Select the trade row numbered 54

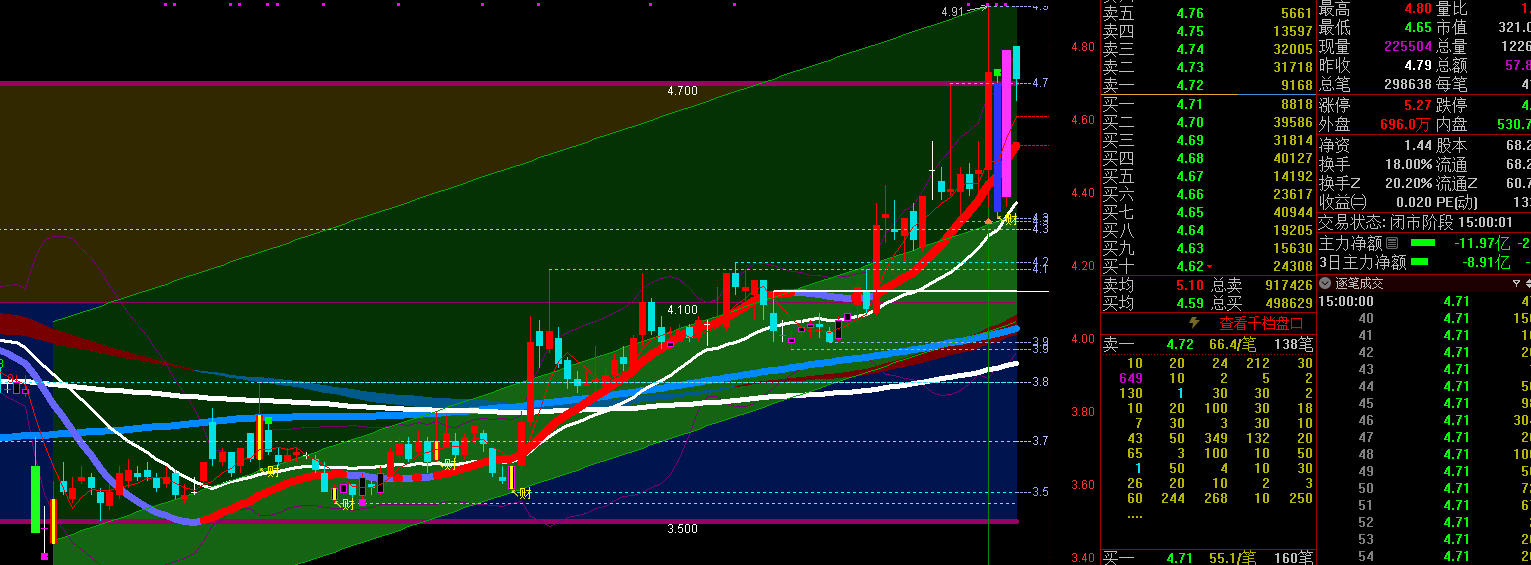1424,556
